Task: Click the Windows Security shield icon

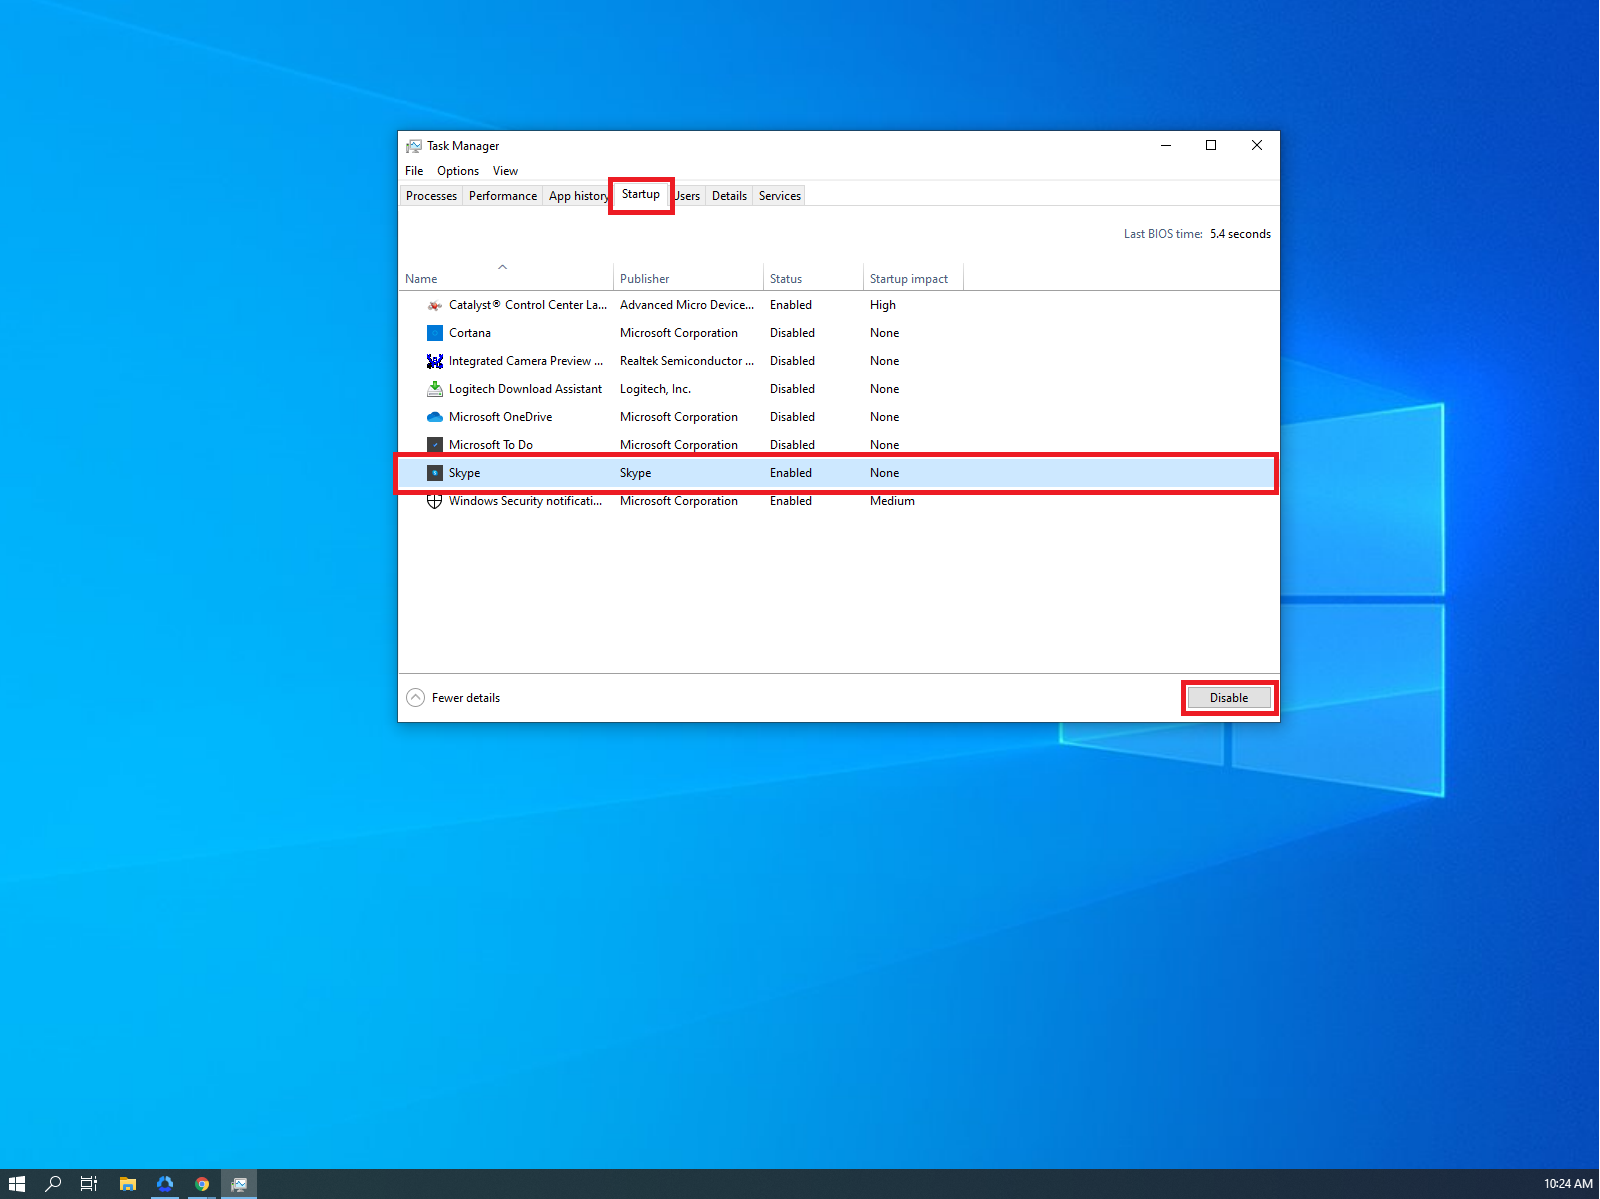Action: pos(435,501)
